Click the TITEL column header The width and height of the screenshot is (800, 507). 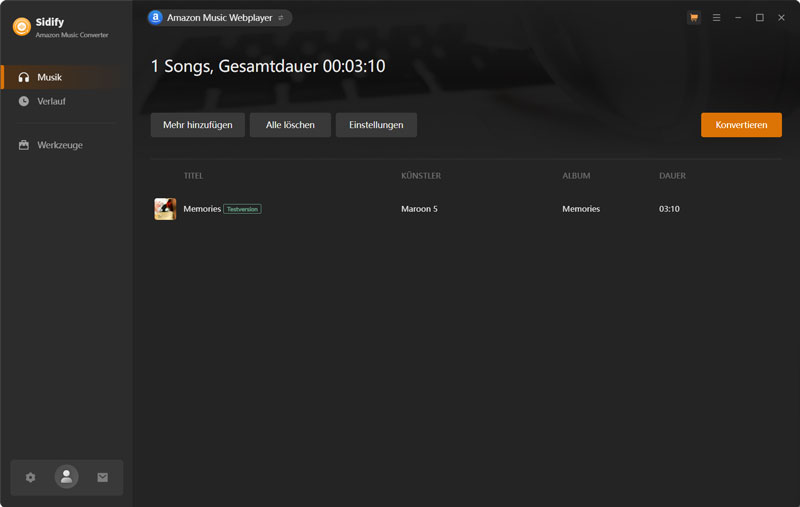point(193,175)
